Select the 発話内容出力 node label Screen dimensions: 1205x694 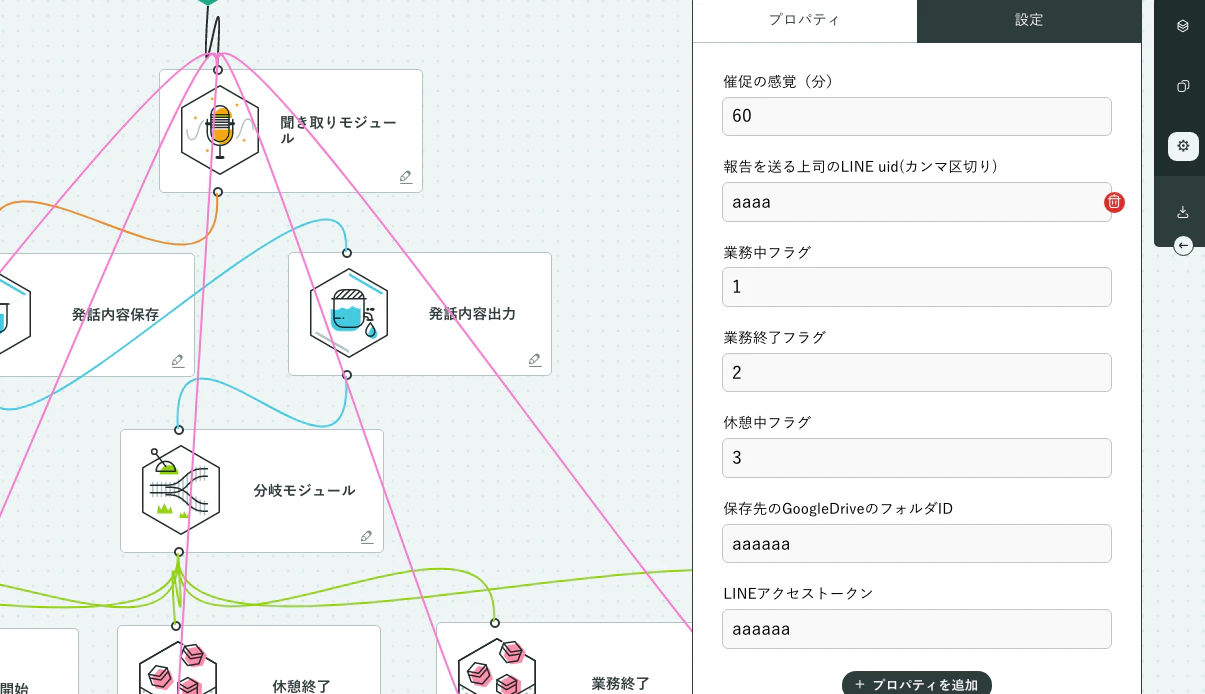472,314
